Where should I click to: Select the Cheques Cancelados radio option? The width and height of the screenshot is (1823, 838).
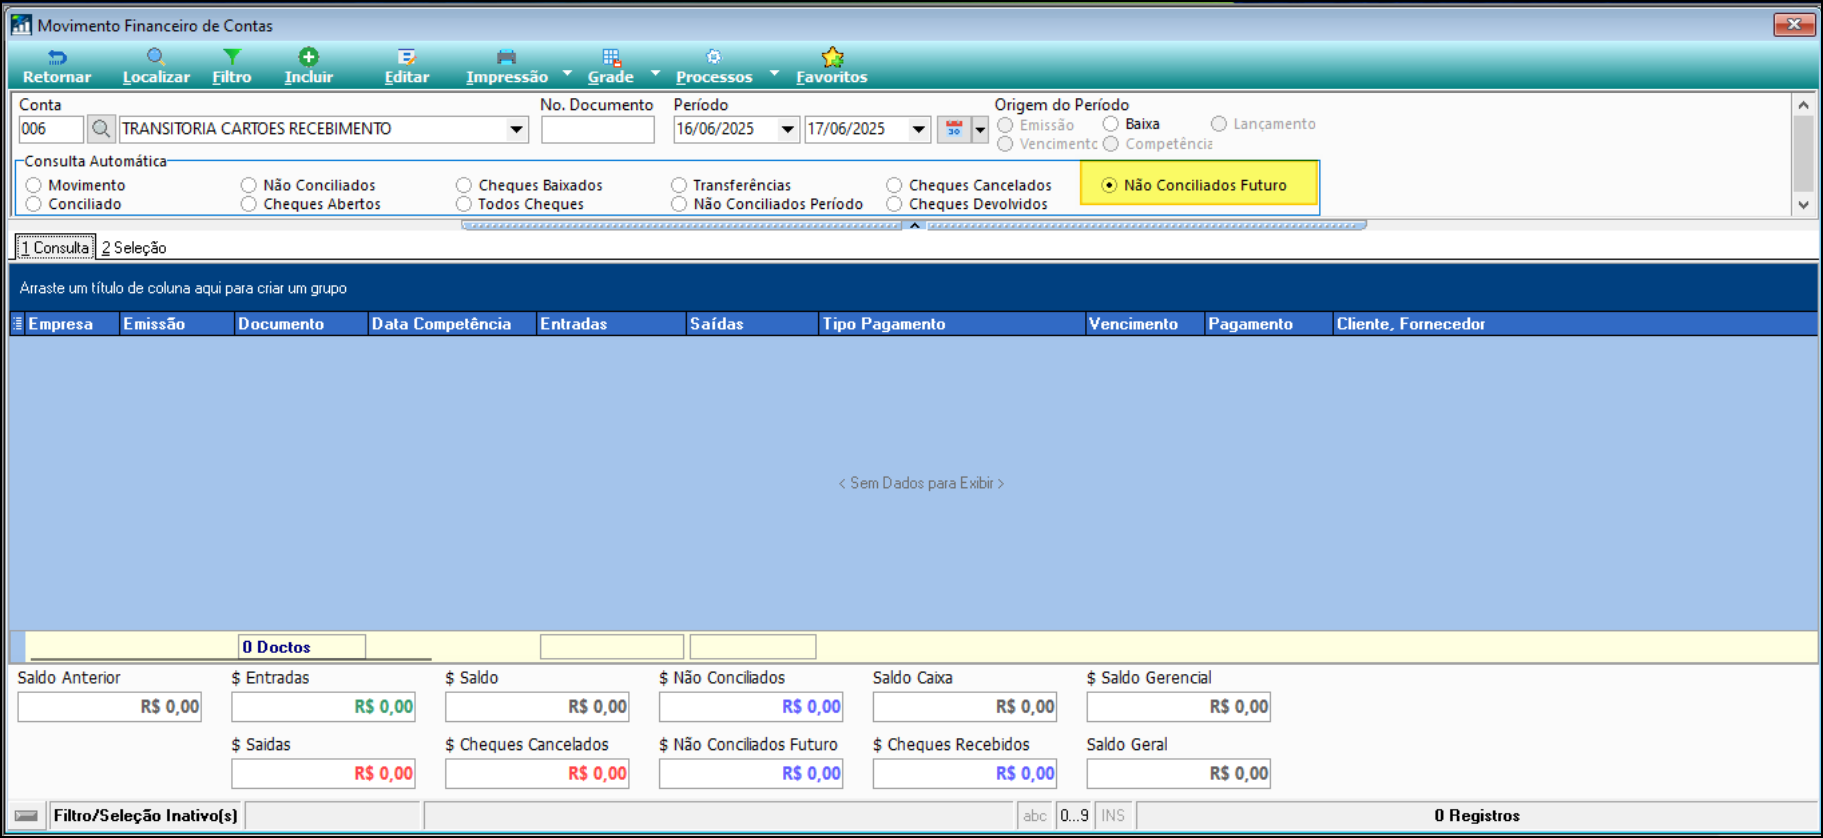tap(894, 185)
